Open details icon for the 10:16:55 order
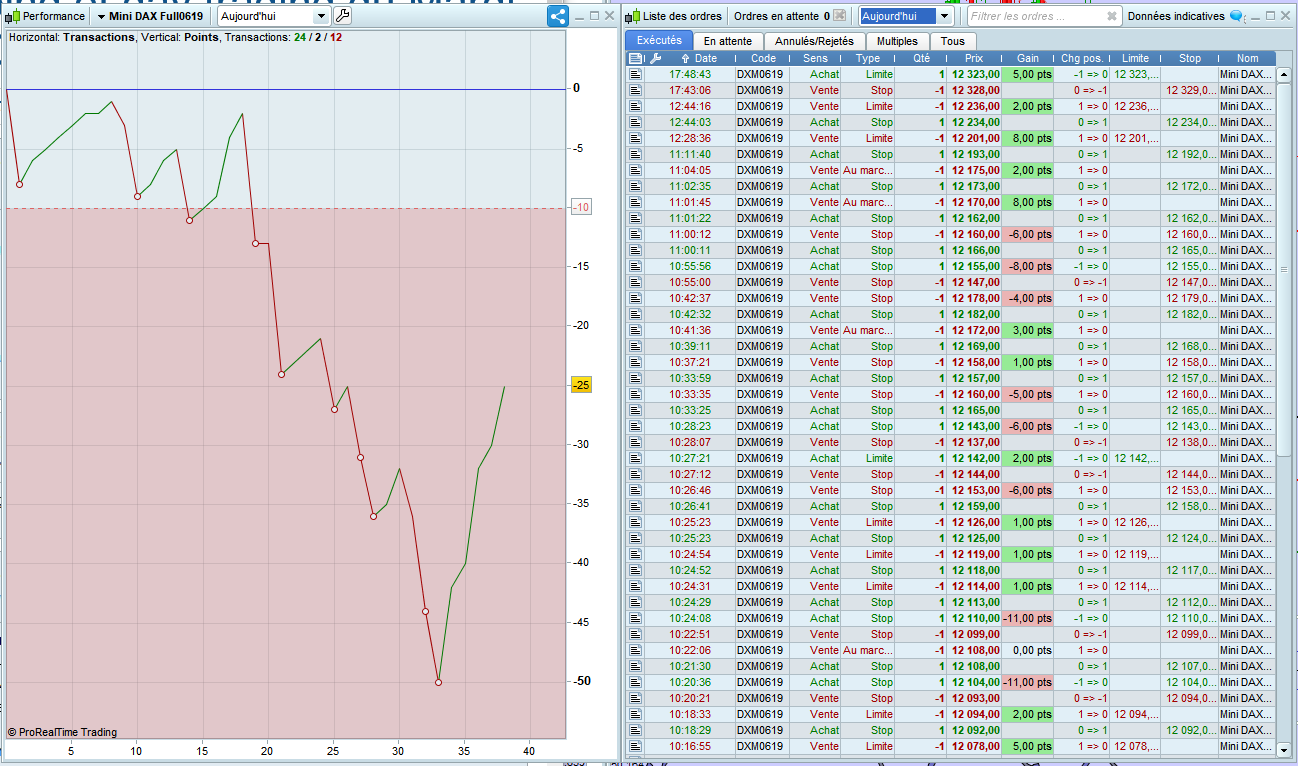1298x766 pixels. pos(635,746)
